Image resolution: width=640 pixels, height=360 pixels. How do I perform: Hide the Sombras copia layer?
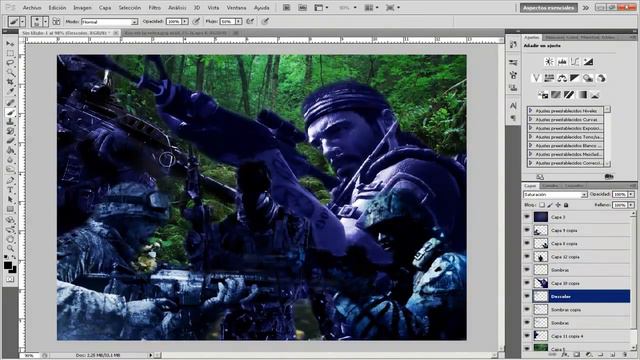coord(527,309)
